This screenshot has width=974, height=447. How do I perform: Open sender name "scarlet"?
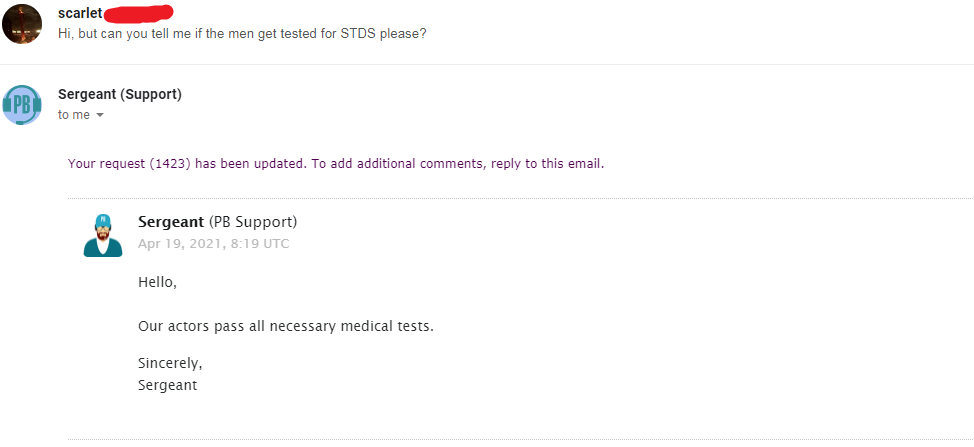coord(80,14)
